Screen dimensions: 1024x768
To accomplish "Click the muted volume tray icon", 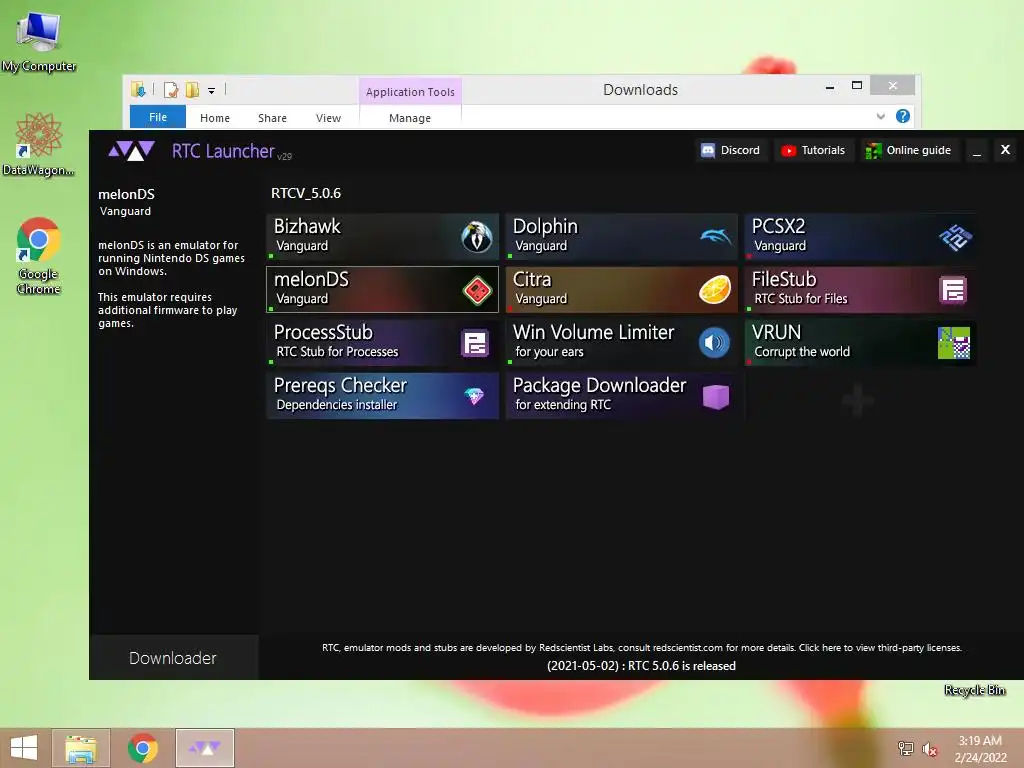I will pyautogui.click(x=930, y=749).
